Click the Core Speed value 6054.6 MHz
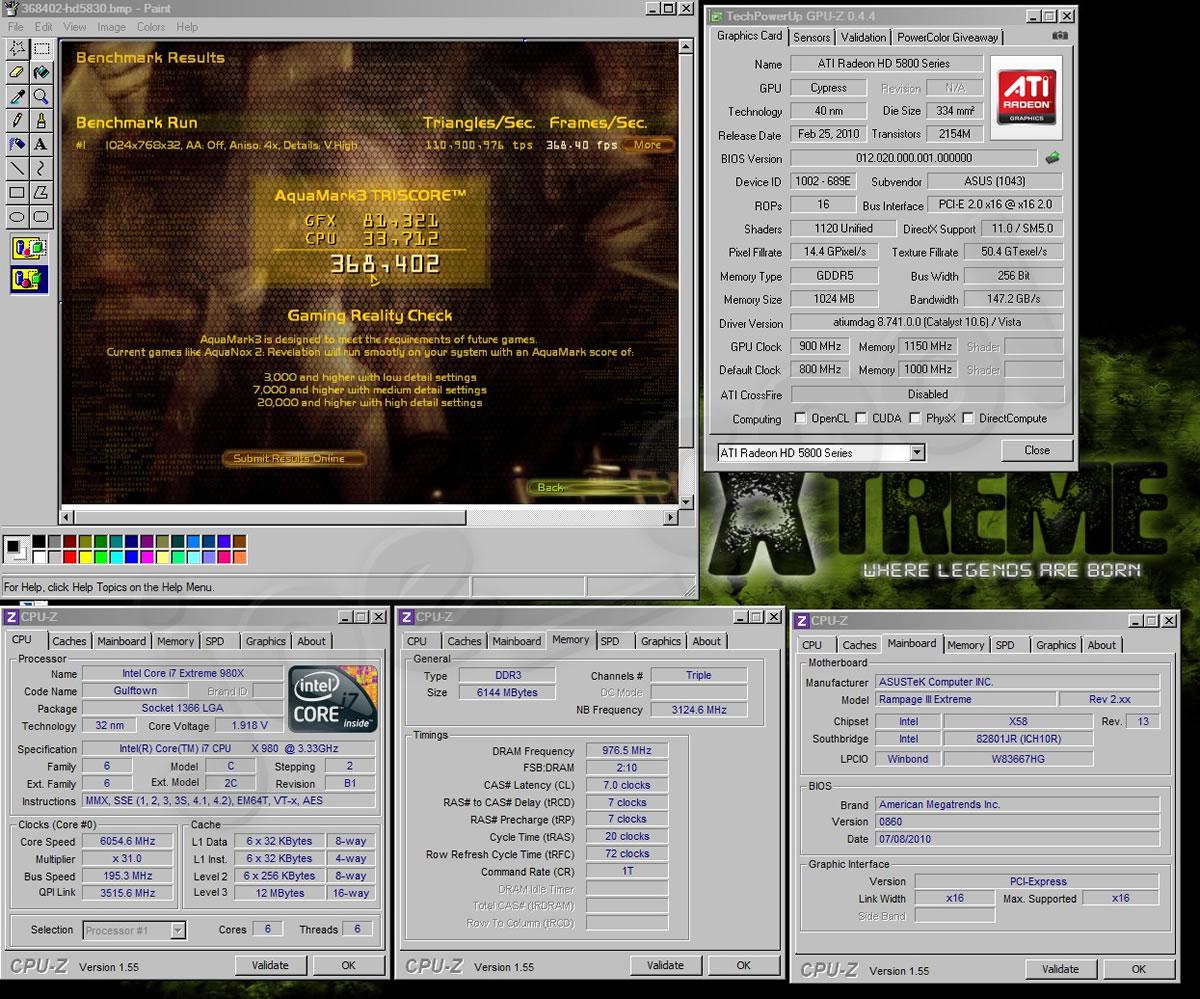This screenshot has width=1200, height=999. (x=128, y=842)
